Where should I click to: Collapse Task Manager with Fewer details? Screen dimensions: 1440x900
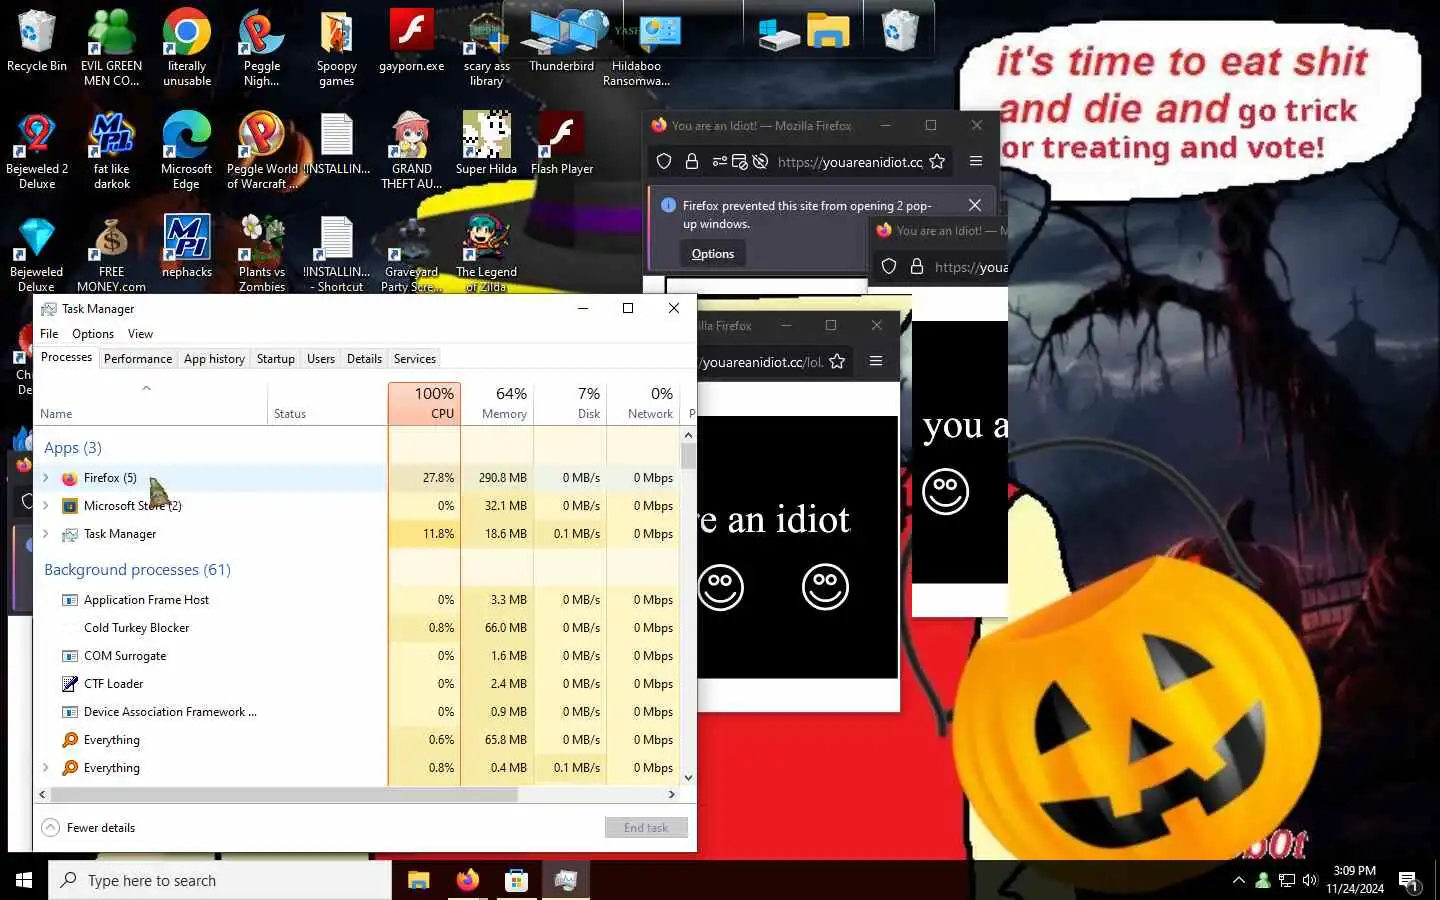tap(88, 828)
